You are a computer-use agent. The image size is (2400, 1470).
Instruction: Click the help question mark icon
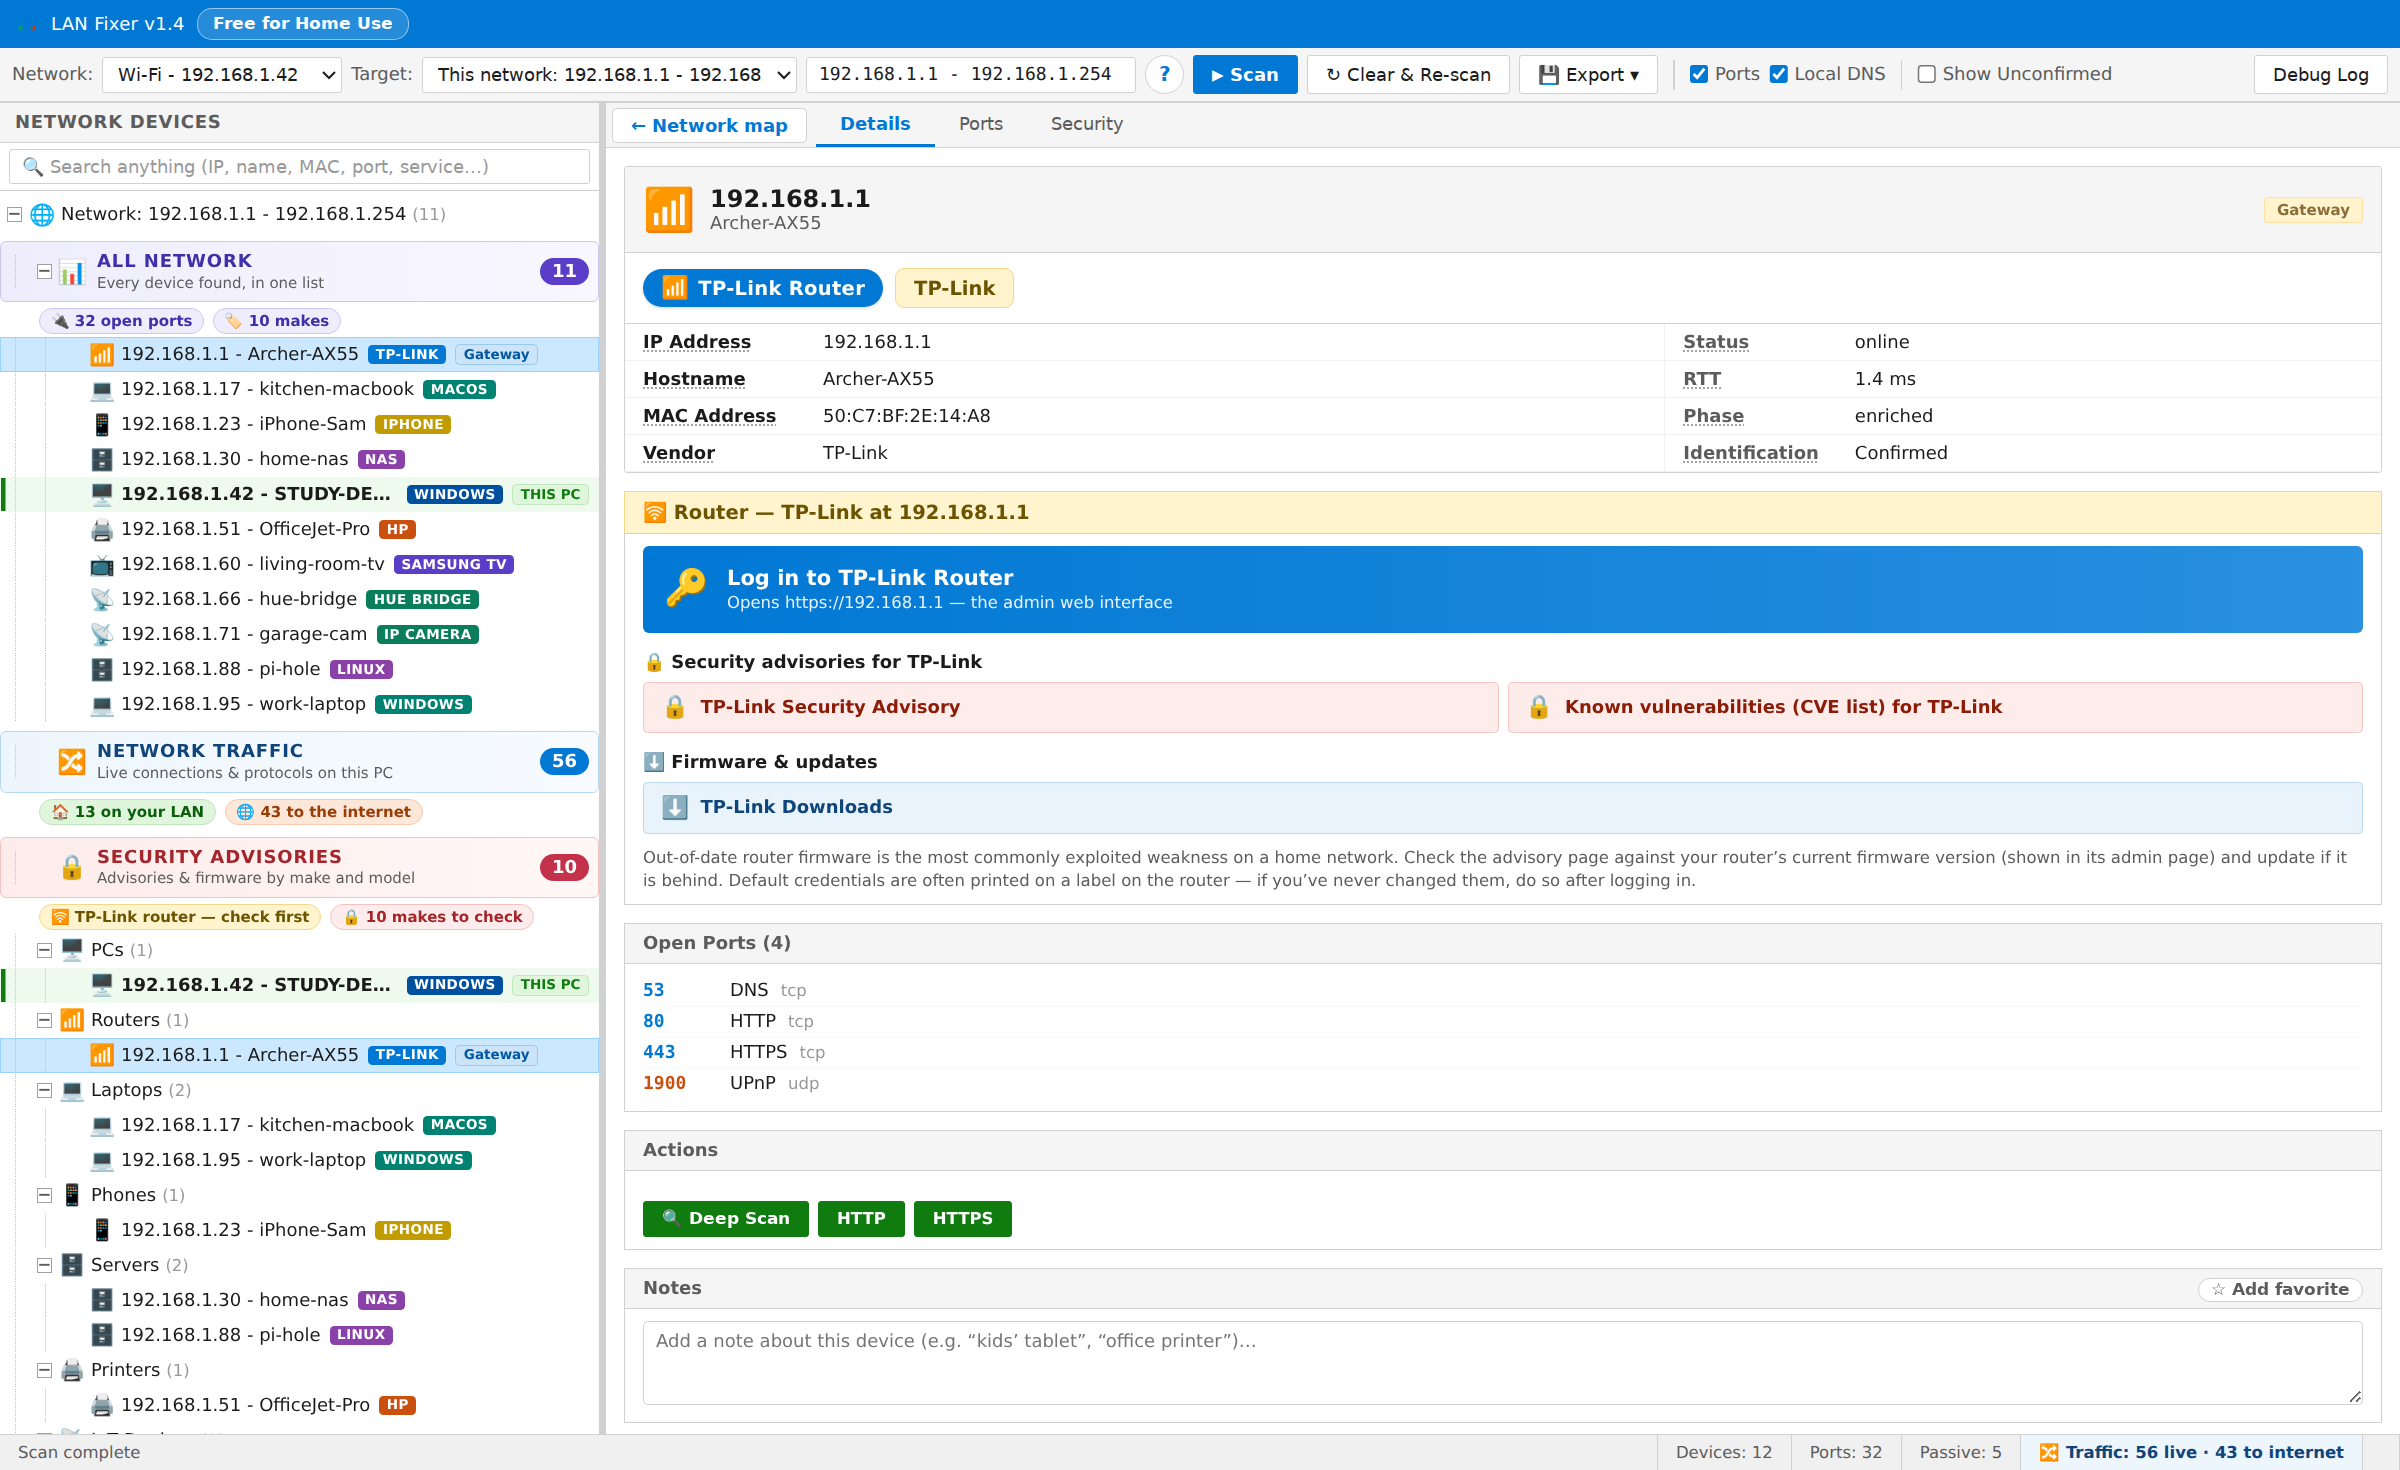tap(1164, 74)
